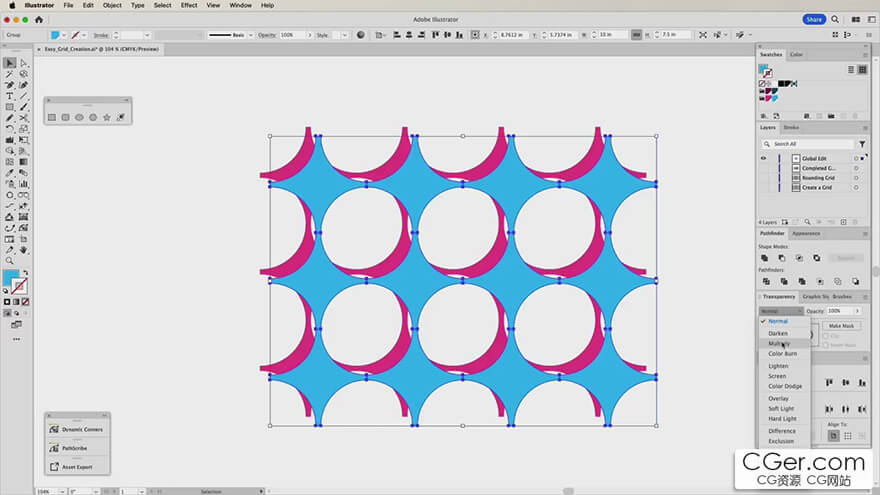Viewport: 880px width, 495px height.
Task: Open the Basic brush definition dropdown
Action: [250, 35]
